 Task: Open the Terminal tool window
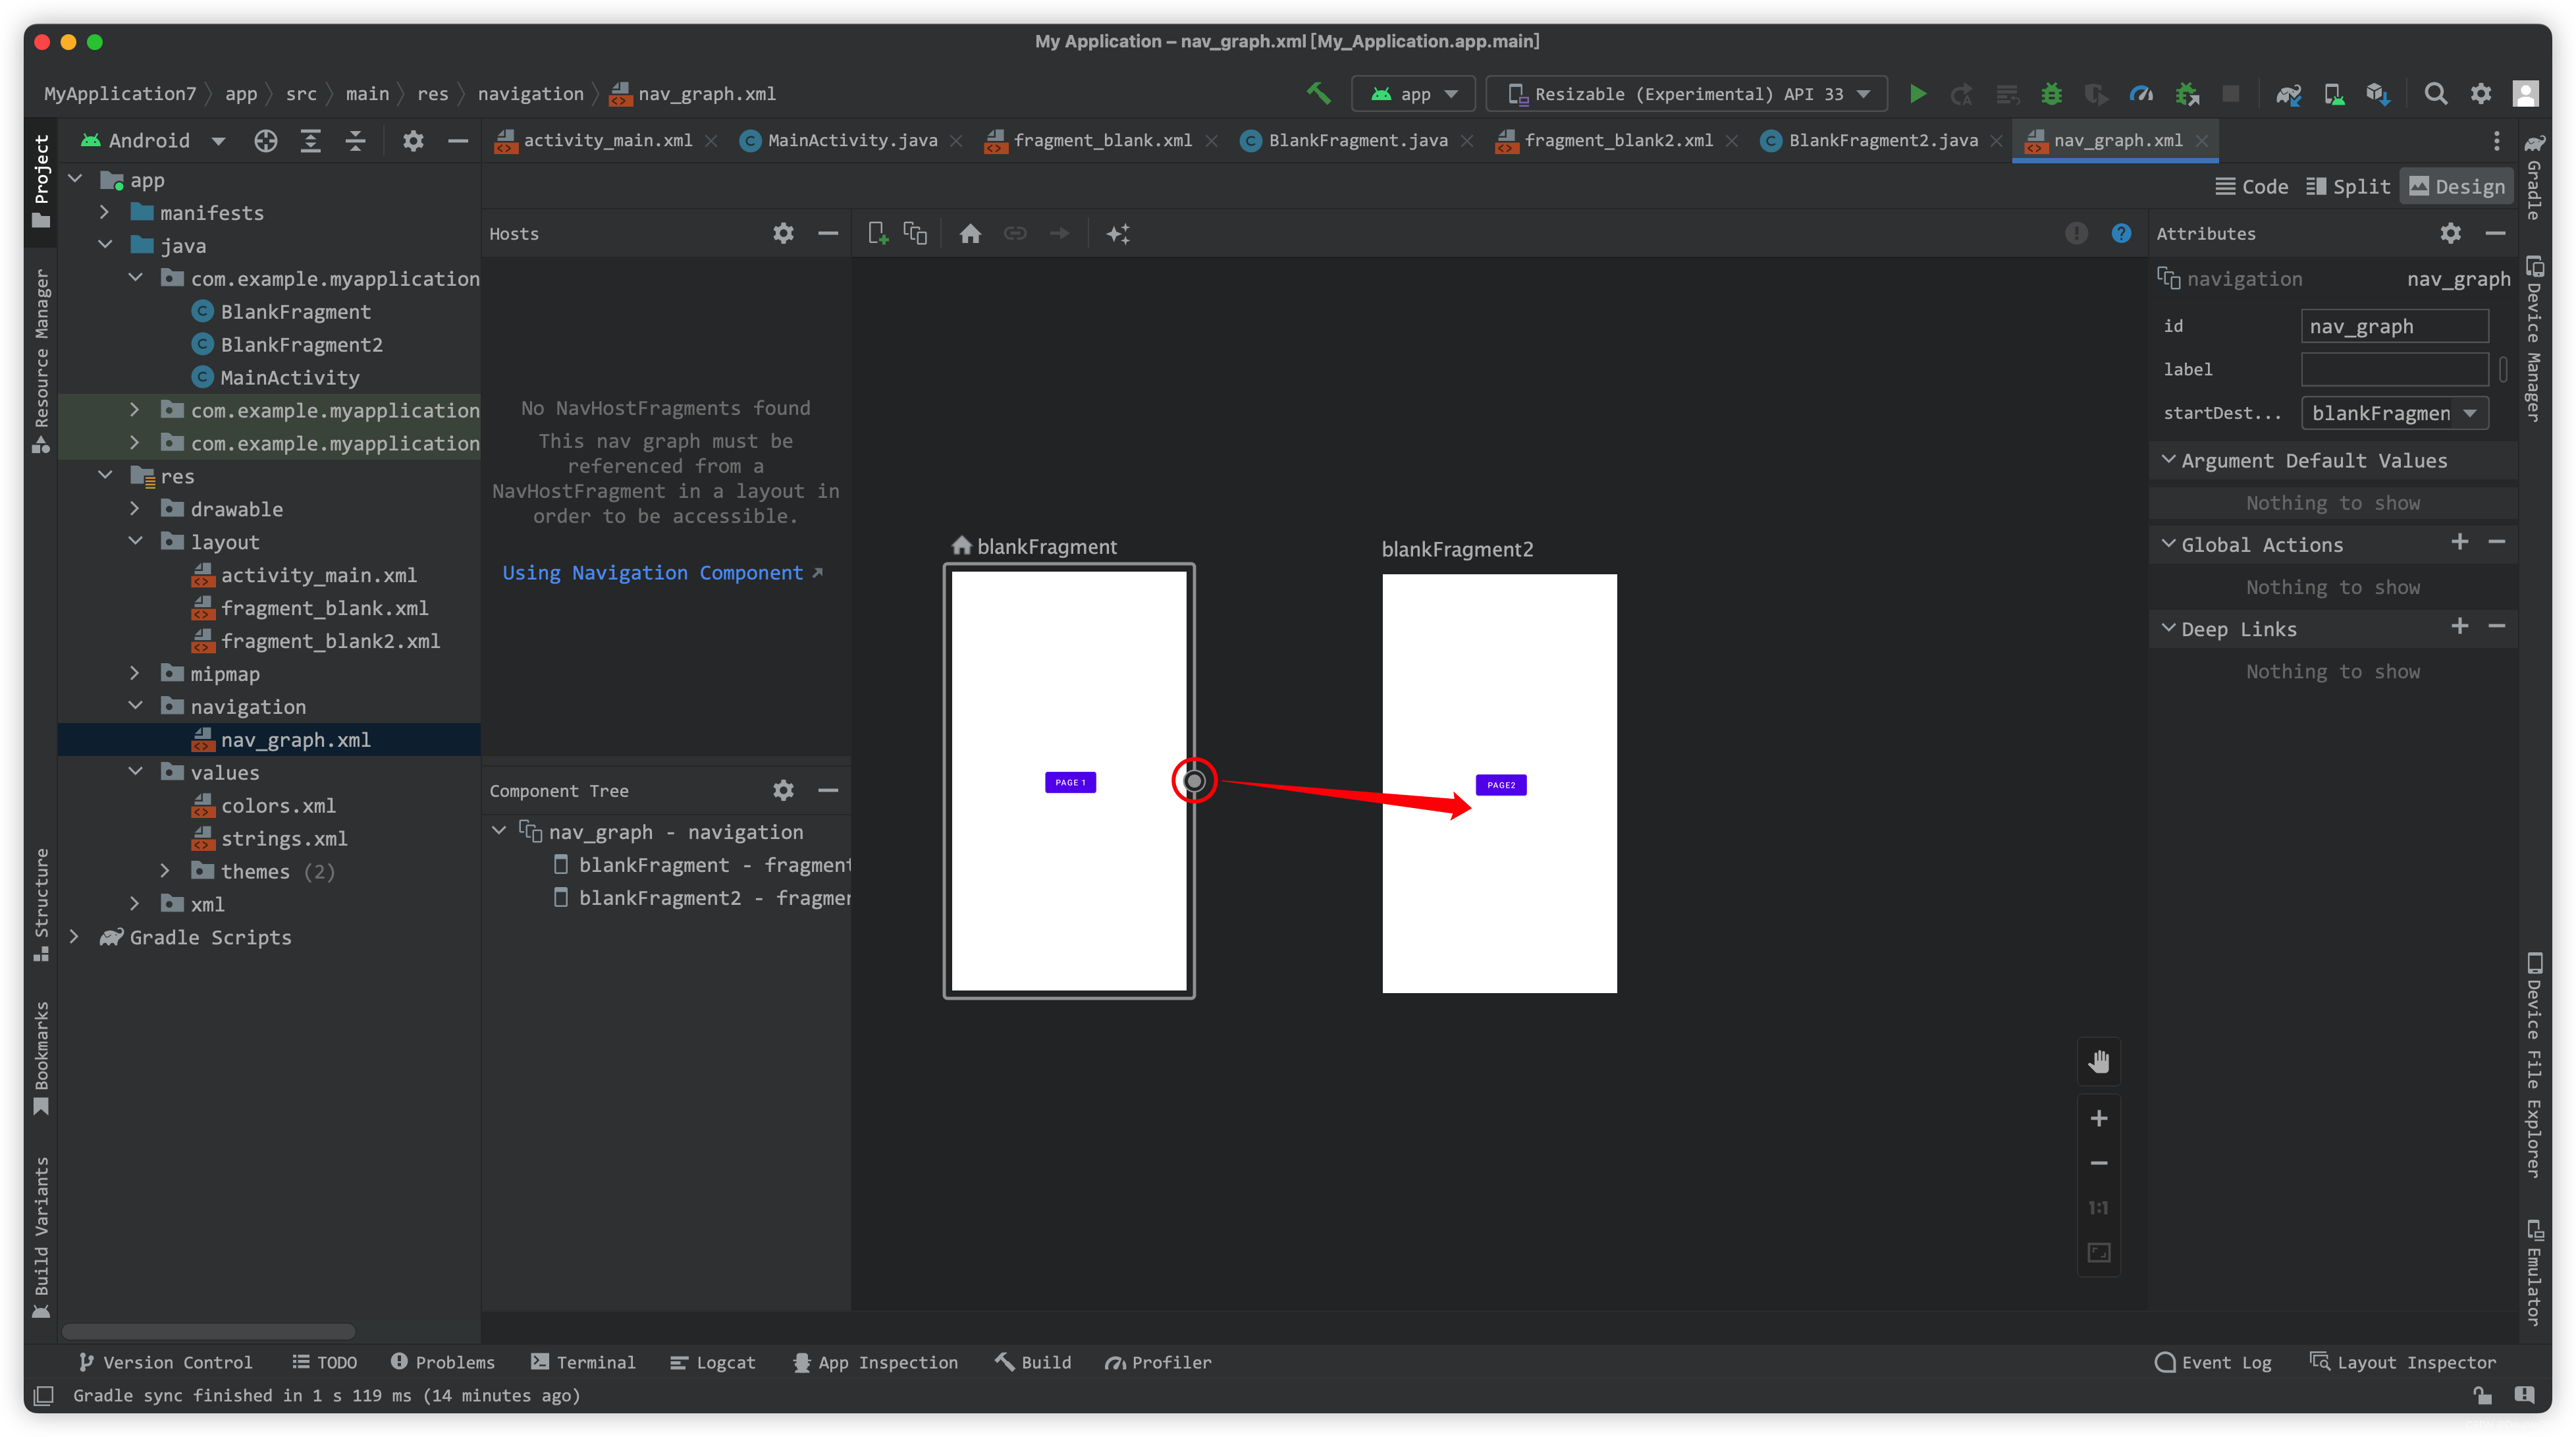(583, 1362)
